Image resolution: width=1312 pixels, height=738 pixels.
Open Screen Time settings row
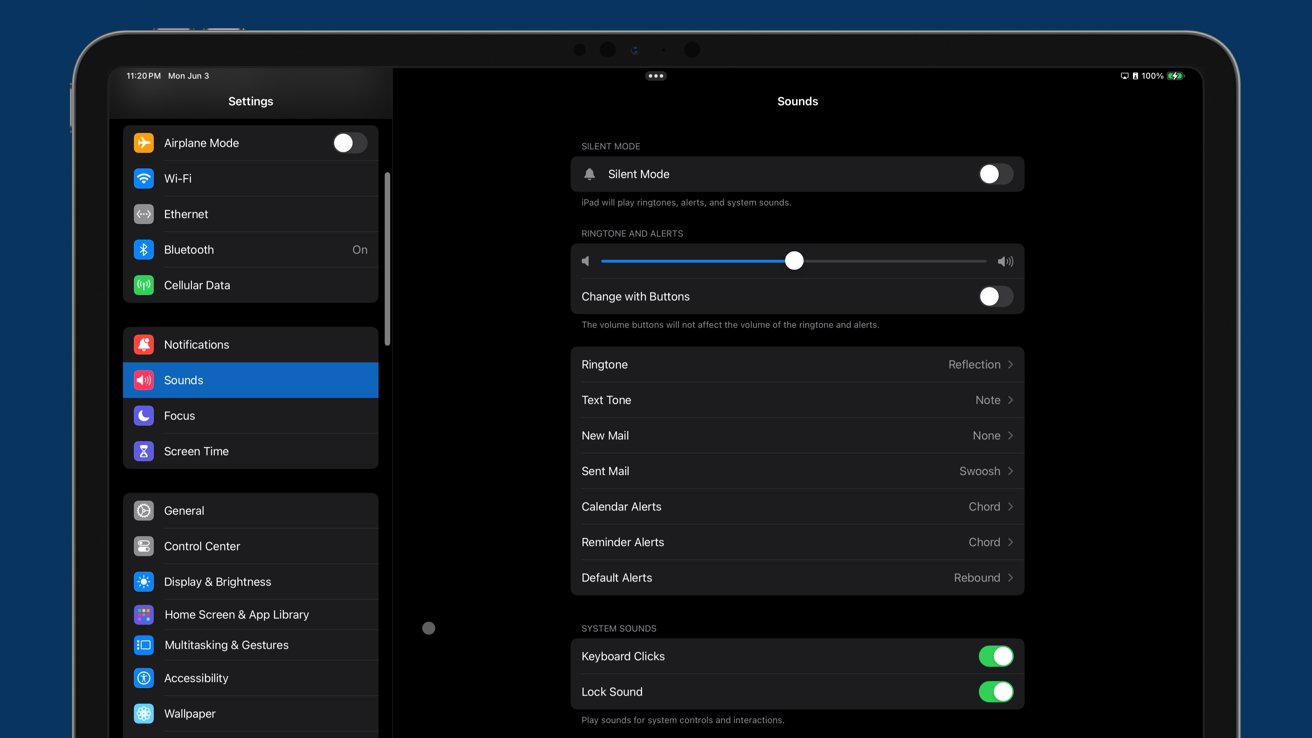coord(251,451)
